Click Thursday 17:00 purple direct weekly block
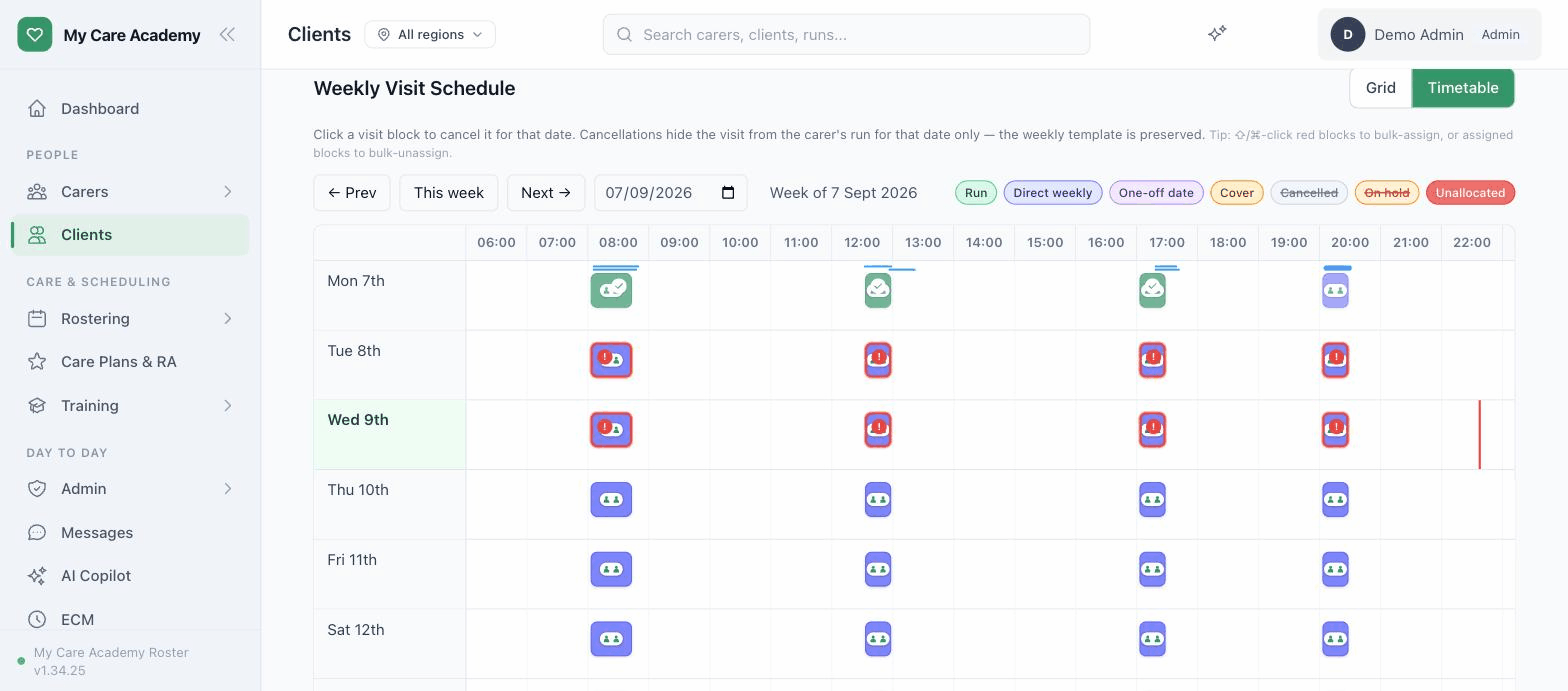This screenshot has width=1568, height=691. [1152, 499]
